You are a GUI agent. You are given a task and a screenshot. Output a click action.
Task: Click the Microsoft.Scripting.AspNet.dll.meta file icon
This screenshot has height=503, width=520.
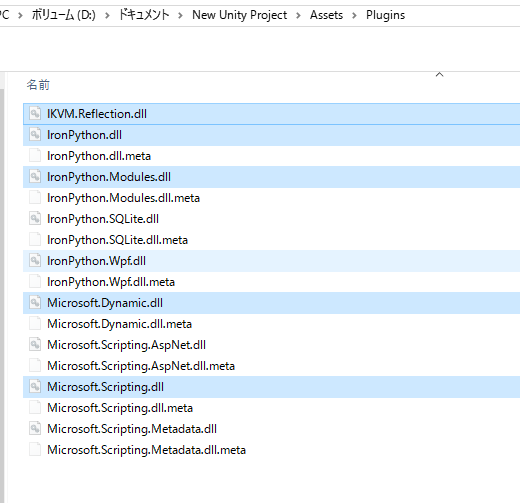tap(35, 366)
